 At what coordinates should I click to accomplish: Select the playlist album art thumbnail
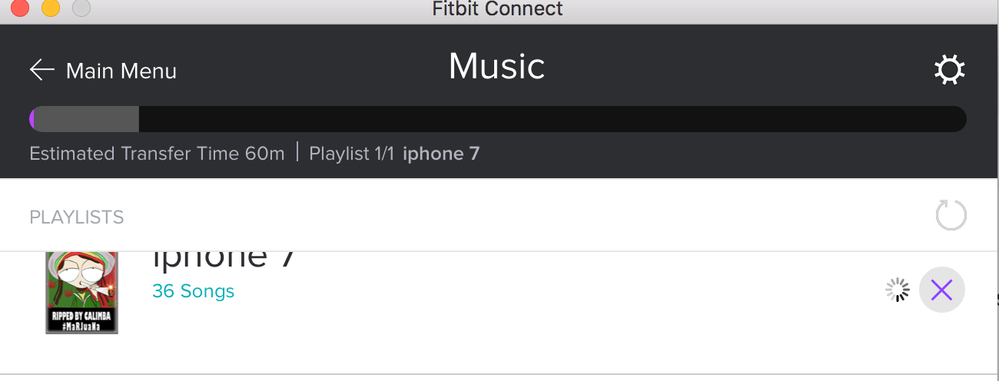(82, 292)
